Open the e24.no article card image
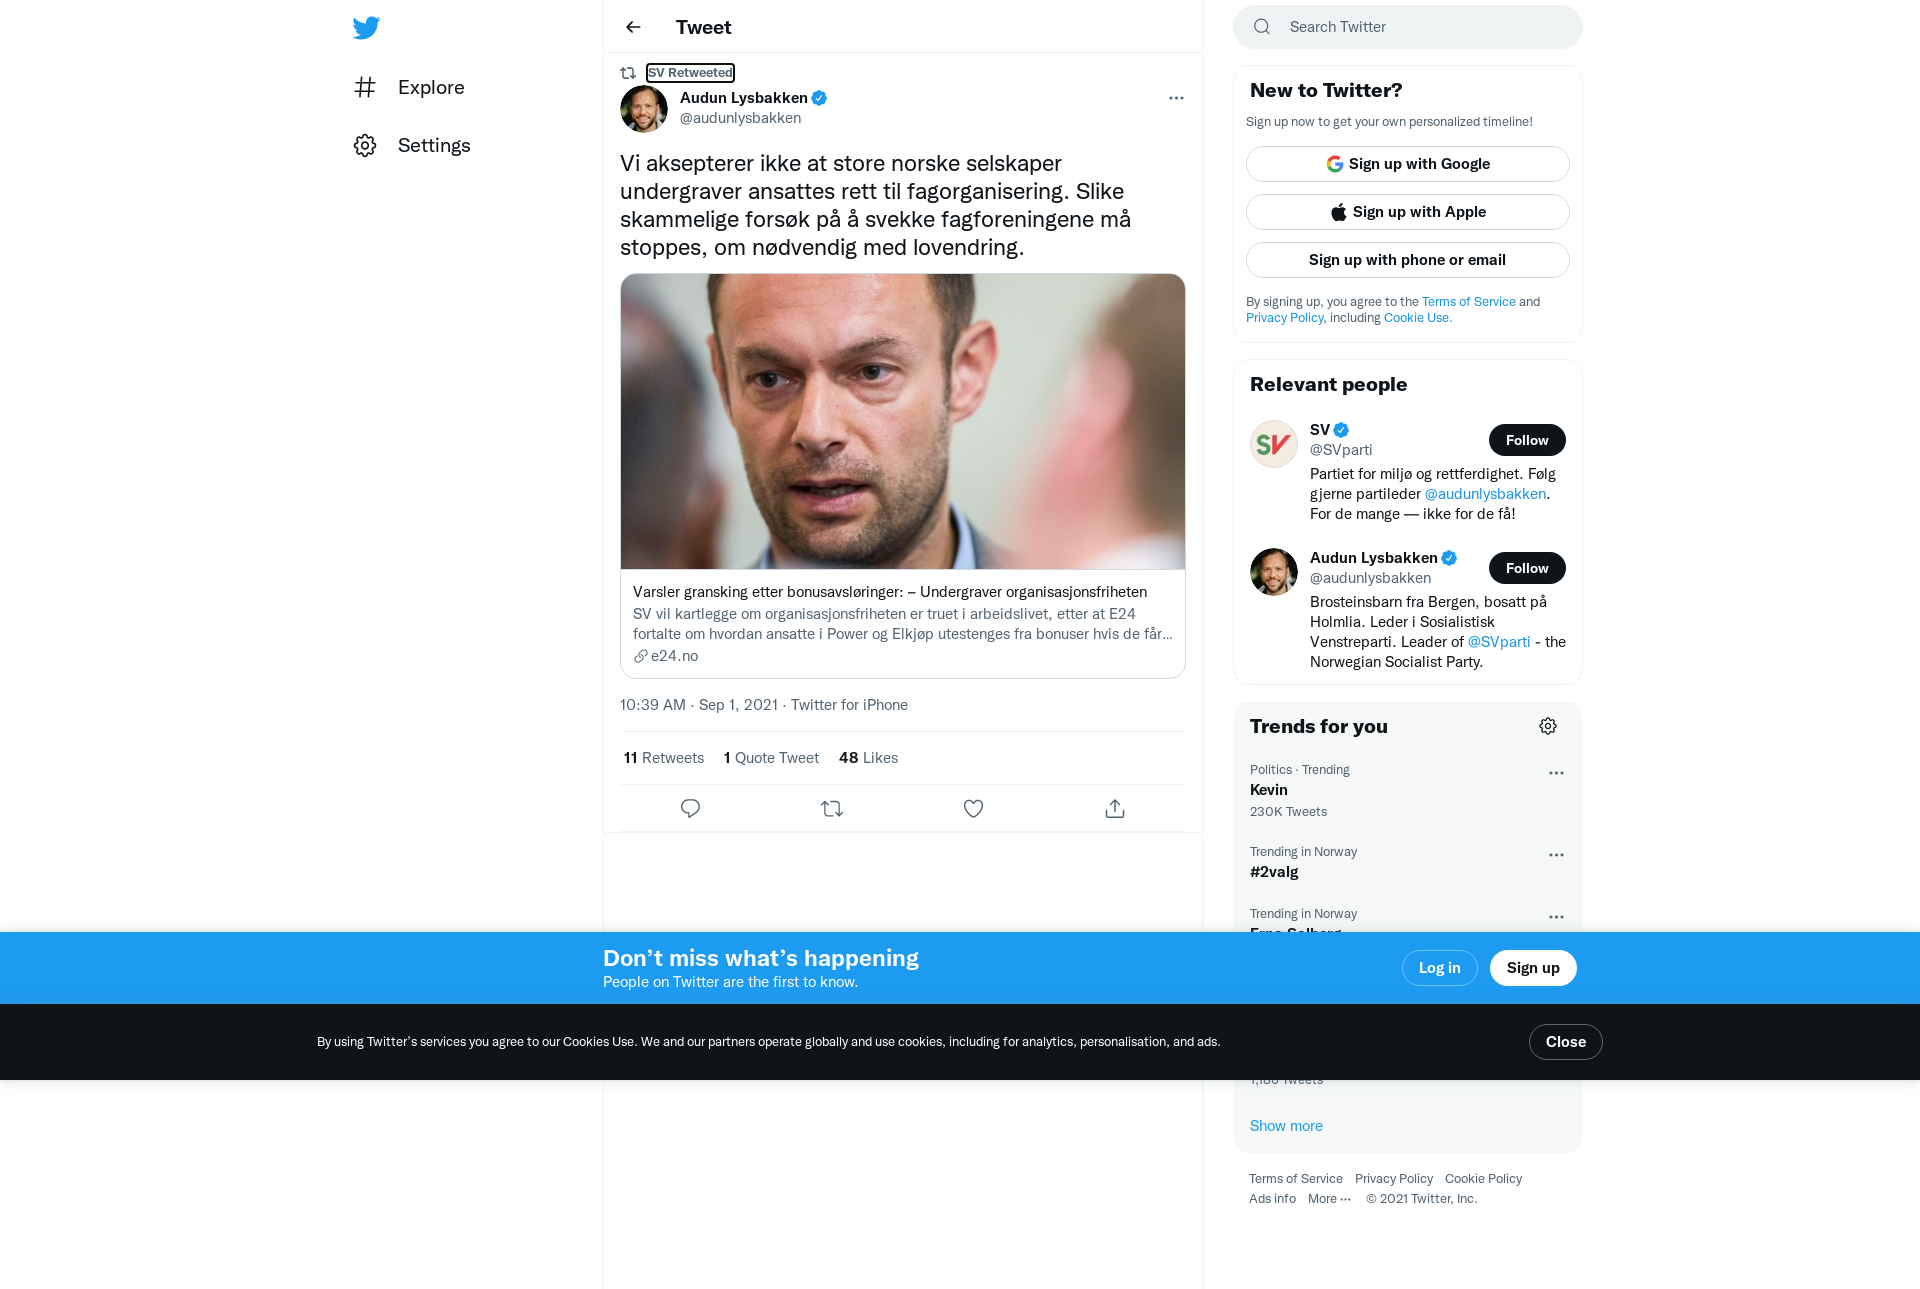 [903, 422]
